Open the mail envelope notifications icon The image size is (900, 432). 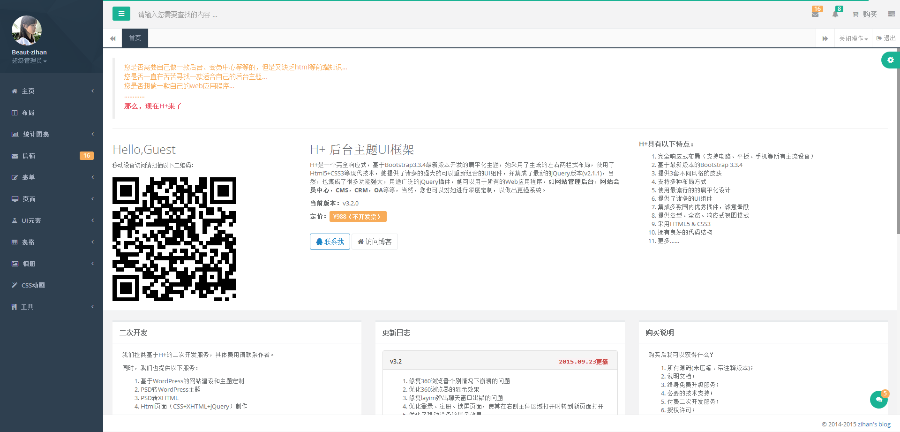[x=816, y=13]
